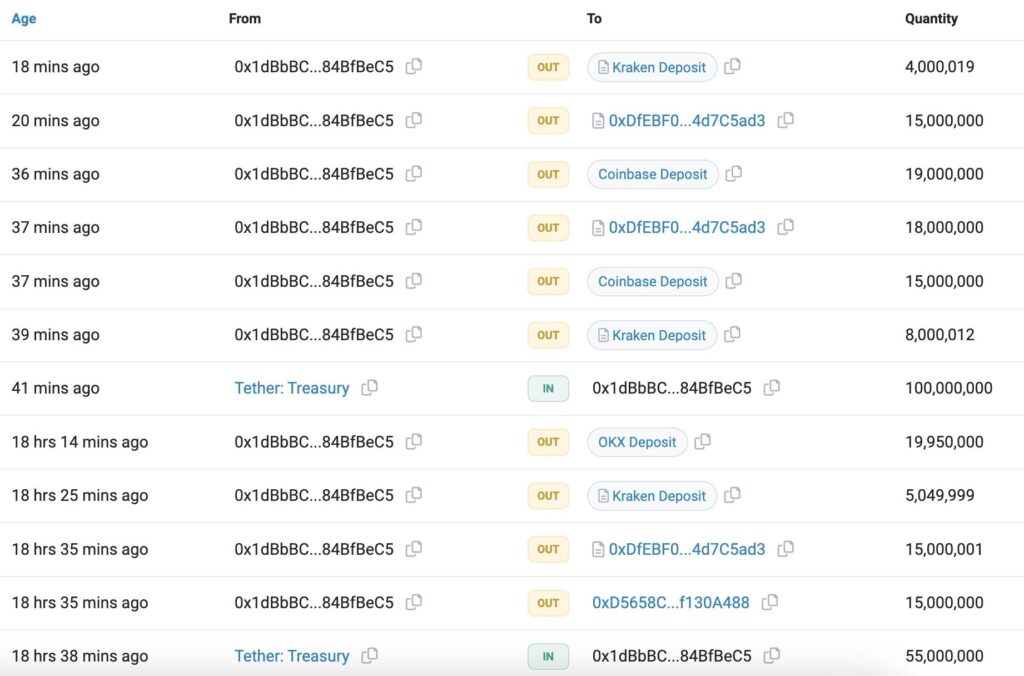This screenshot has height=676, width=1024.
Task: Copy the 0xDfEBF0 recipient address in the 20 mins ago row
Action: click(x=785, y=120)
